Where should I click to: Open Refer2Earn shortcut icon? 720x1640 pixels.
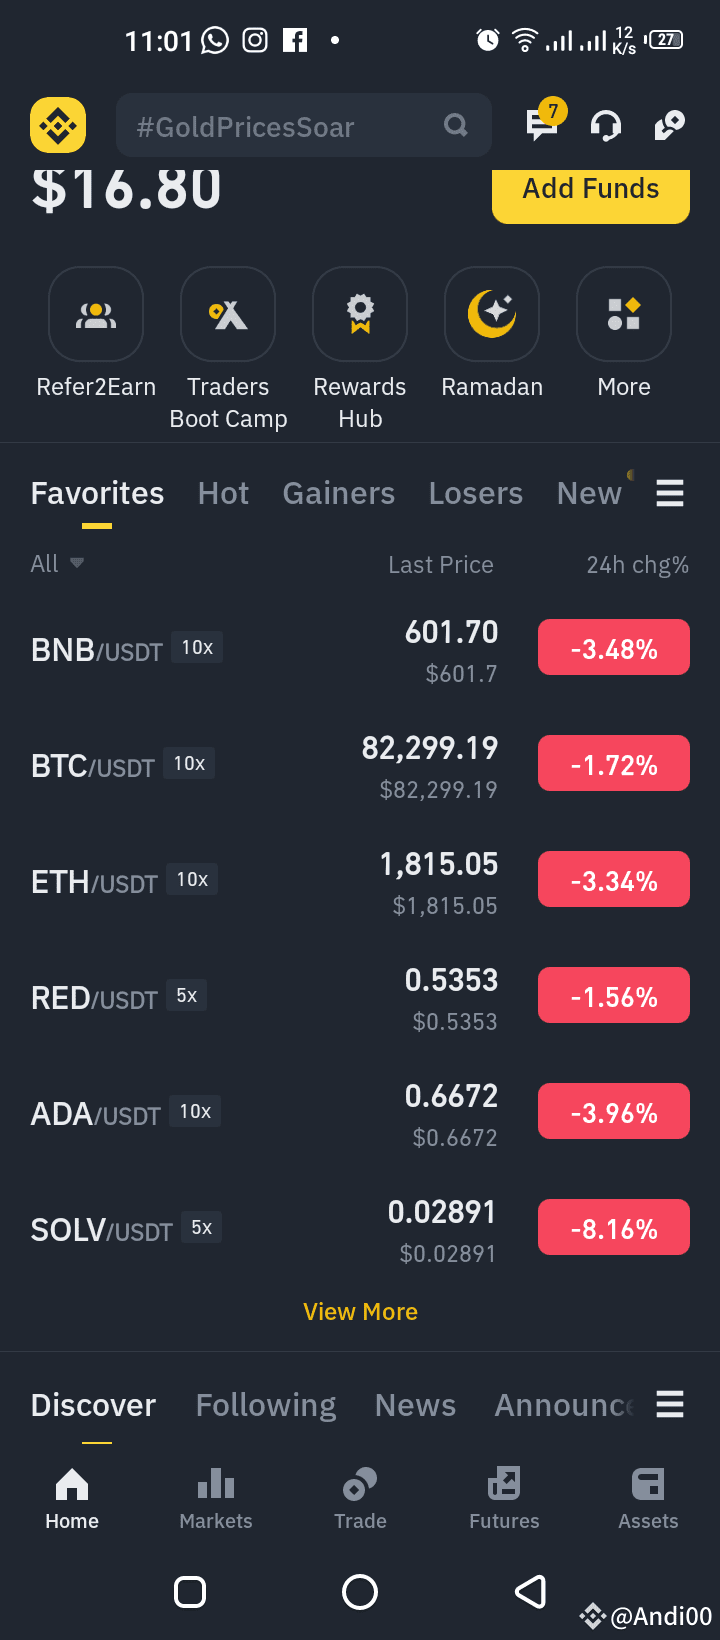tap(96, 314)
